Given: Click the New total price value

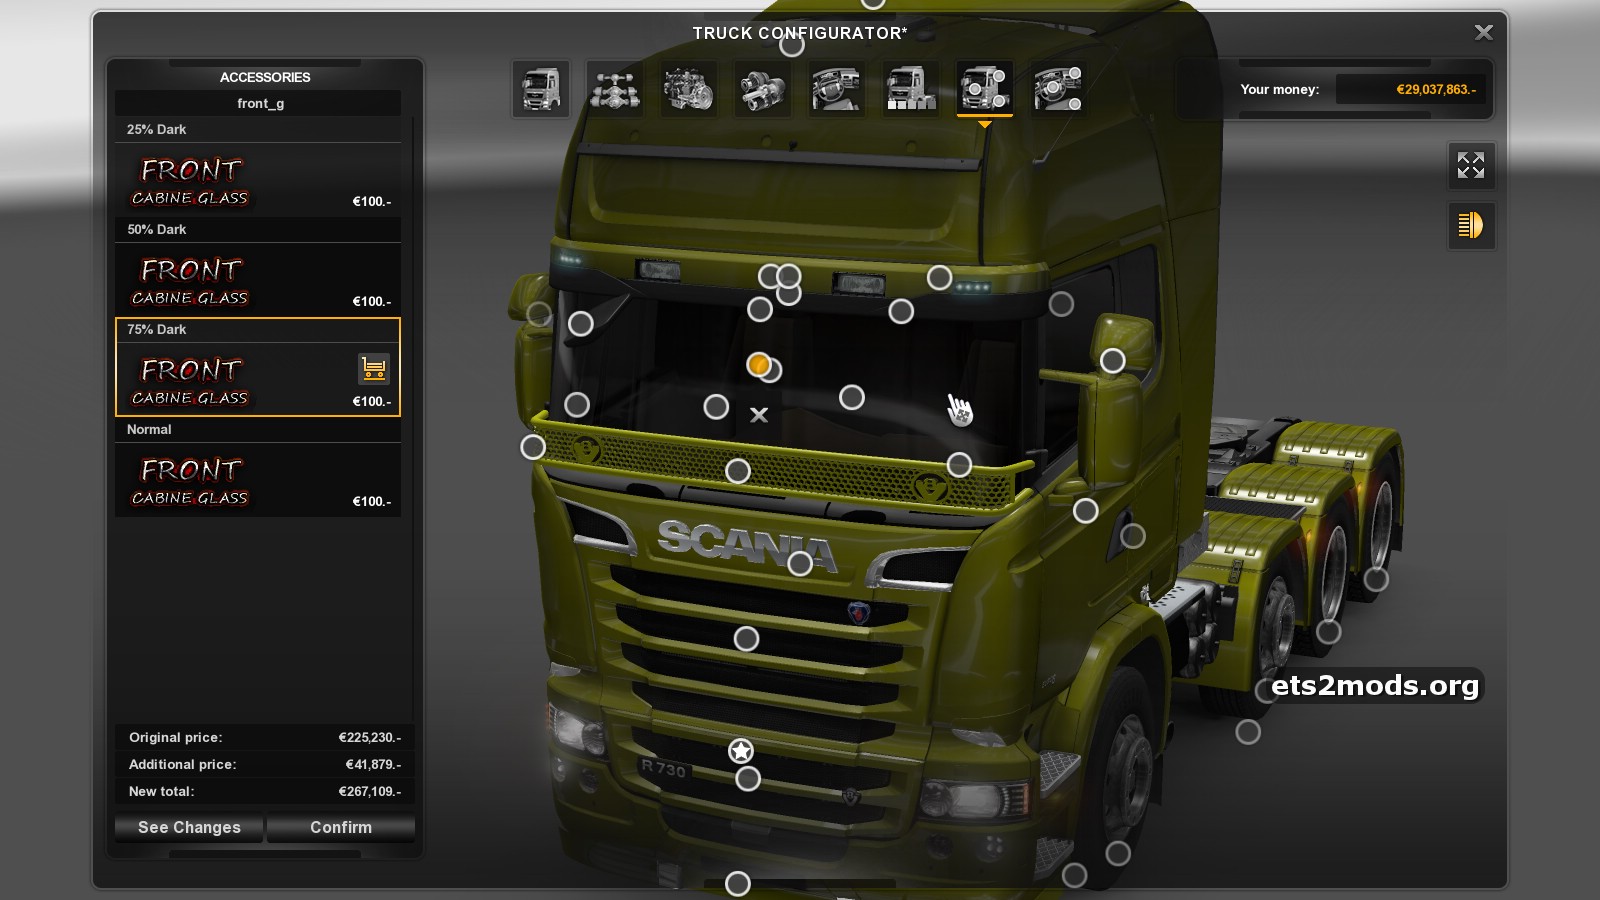Looking at the screenshot, I should (370, 791).
